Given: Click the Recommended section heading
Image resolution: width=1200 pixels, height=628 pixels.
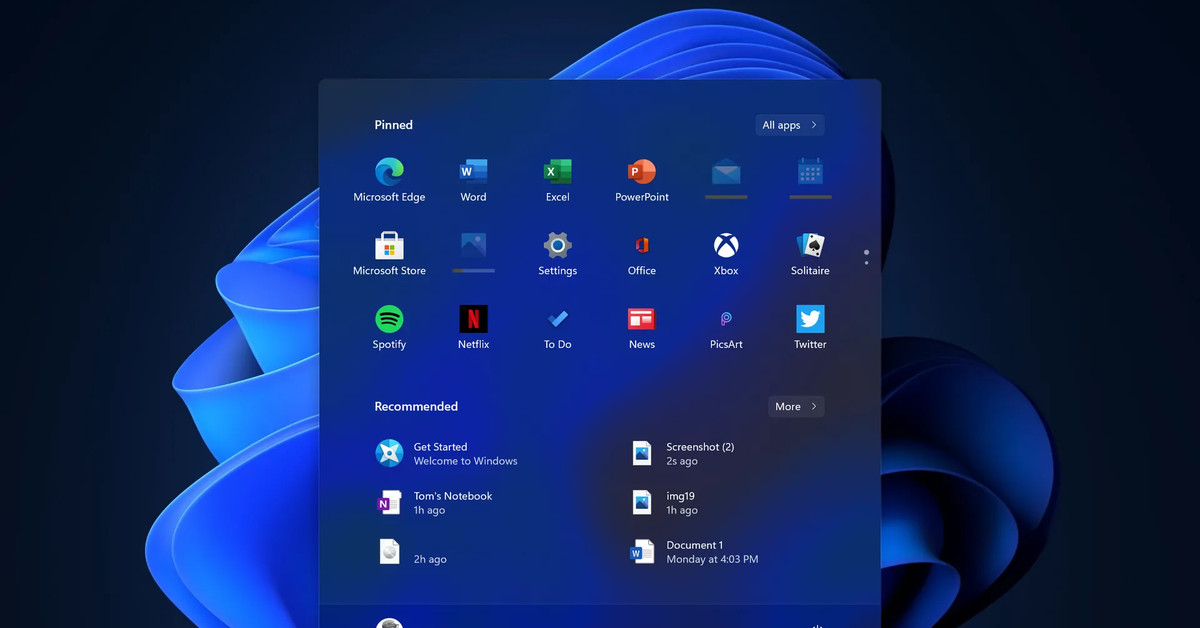Looking at the screenshot, I should tap(416, 406).
